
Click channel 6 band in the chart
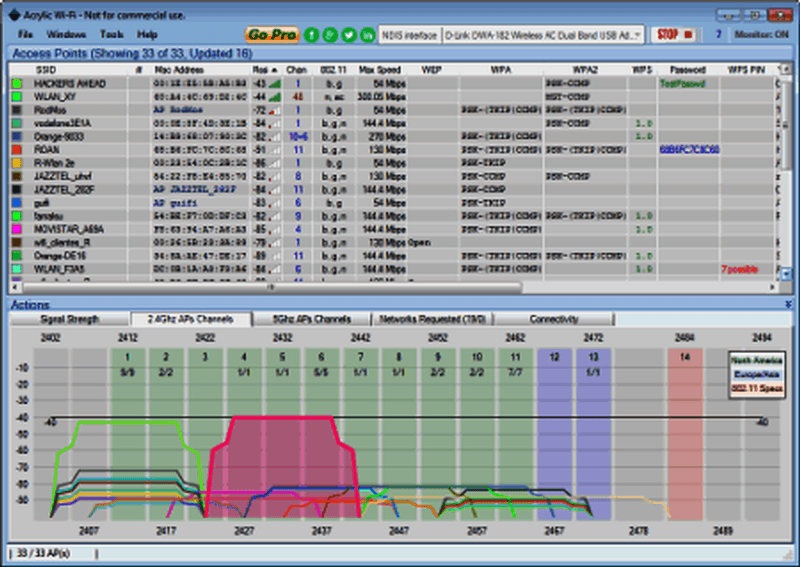point(321,434)
